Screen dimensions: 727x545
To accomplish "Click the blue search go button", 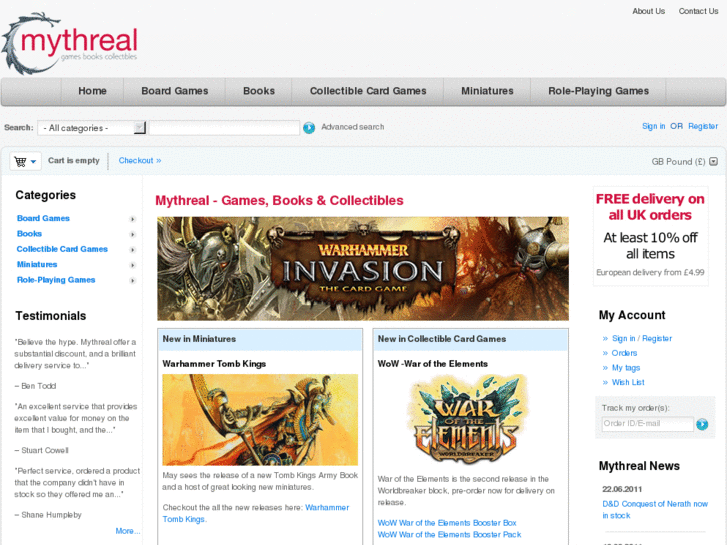I will (x=309, y=128).
